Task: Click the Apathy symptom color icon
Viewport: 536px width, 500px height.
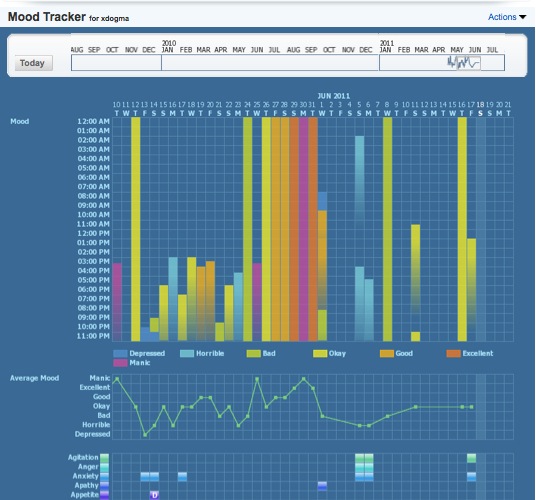Action: point(104,485)
